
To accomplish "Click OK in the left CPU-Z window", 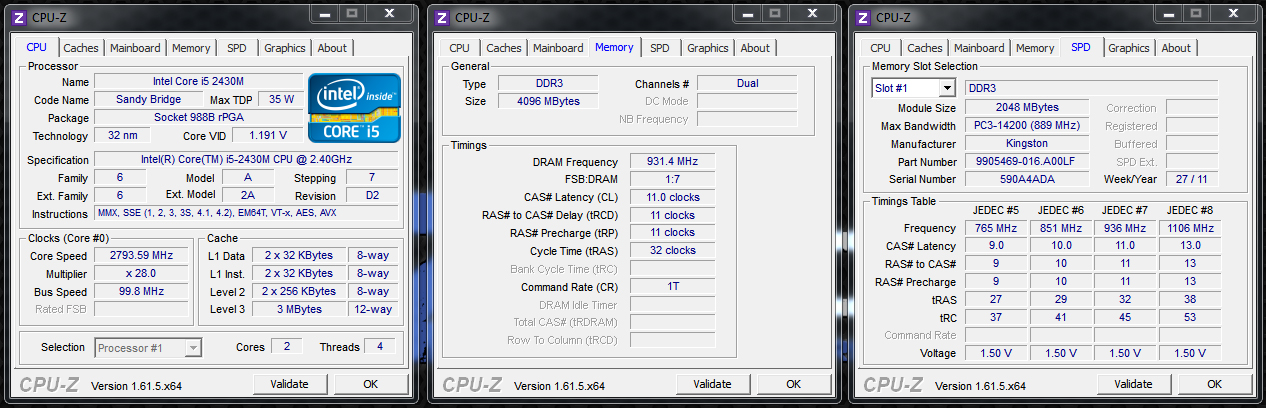I will [370, 384].
